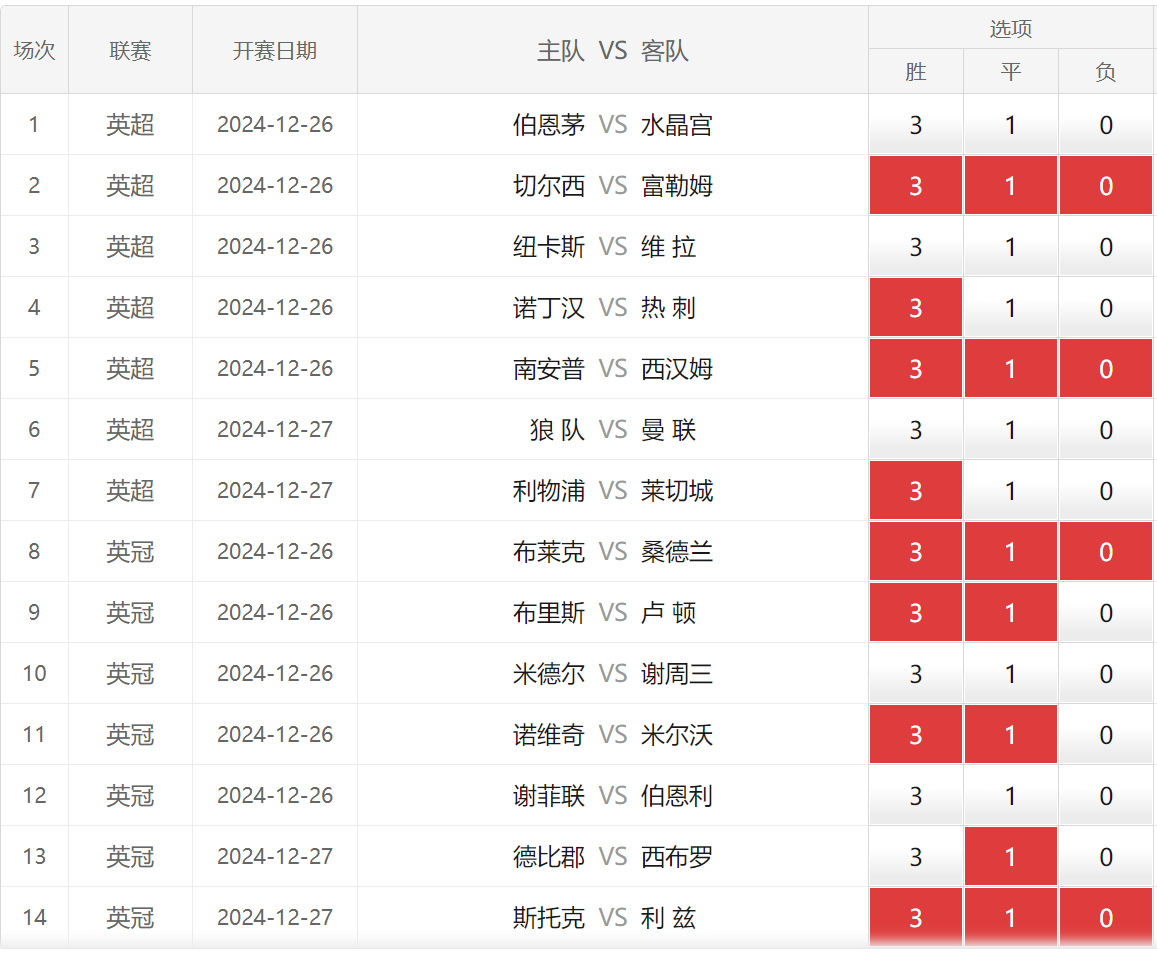The width and height of the screenshot is (1157, 959).
Task: Select draw (1) for 狼队 vs 曼联
Action: (1011, 429)
